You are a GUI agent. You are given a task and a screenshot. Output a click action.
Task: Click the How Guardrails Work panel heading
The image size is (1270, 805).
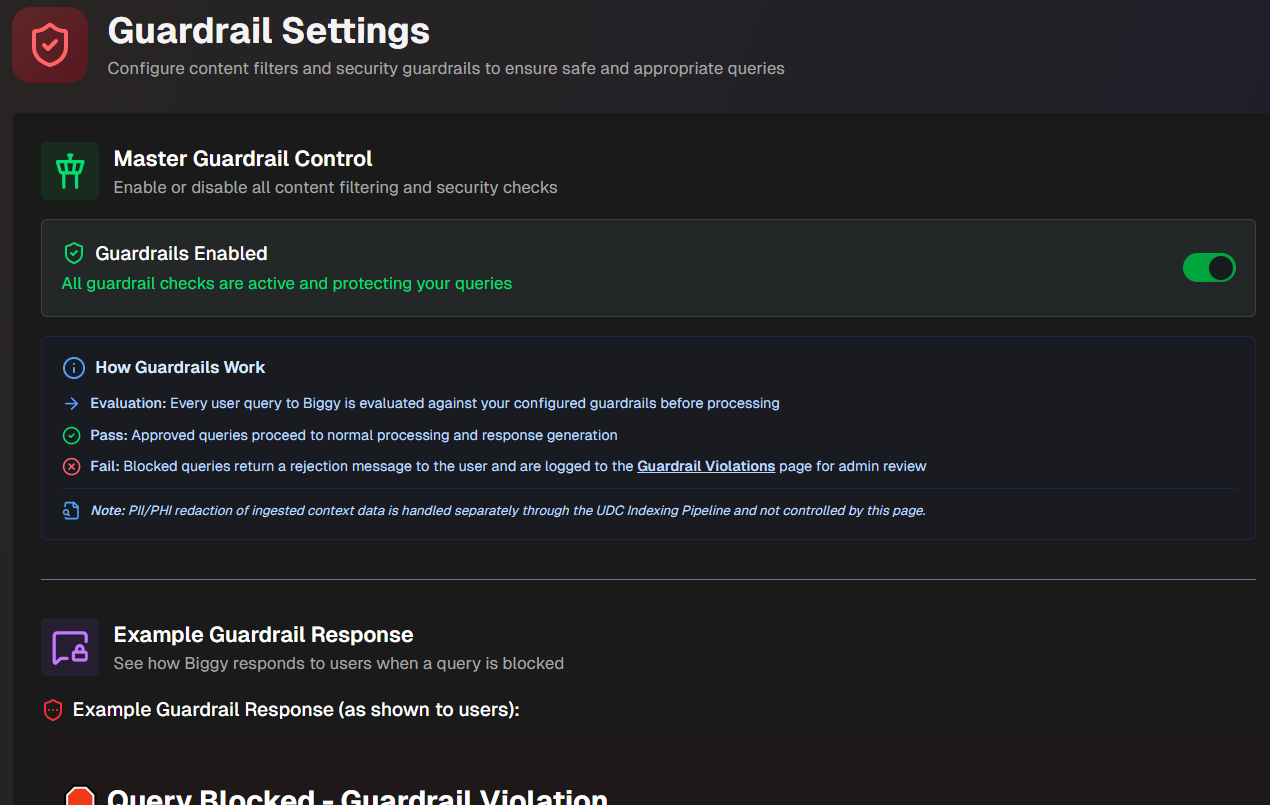[179, 368]
